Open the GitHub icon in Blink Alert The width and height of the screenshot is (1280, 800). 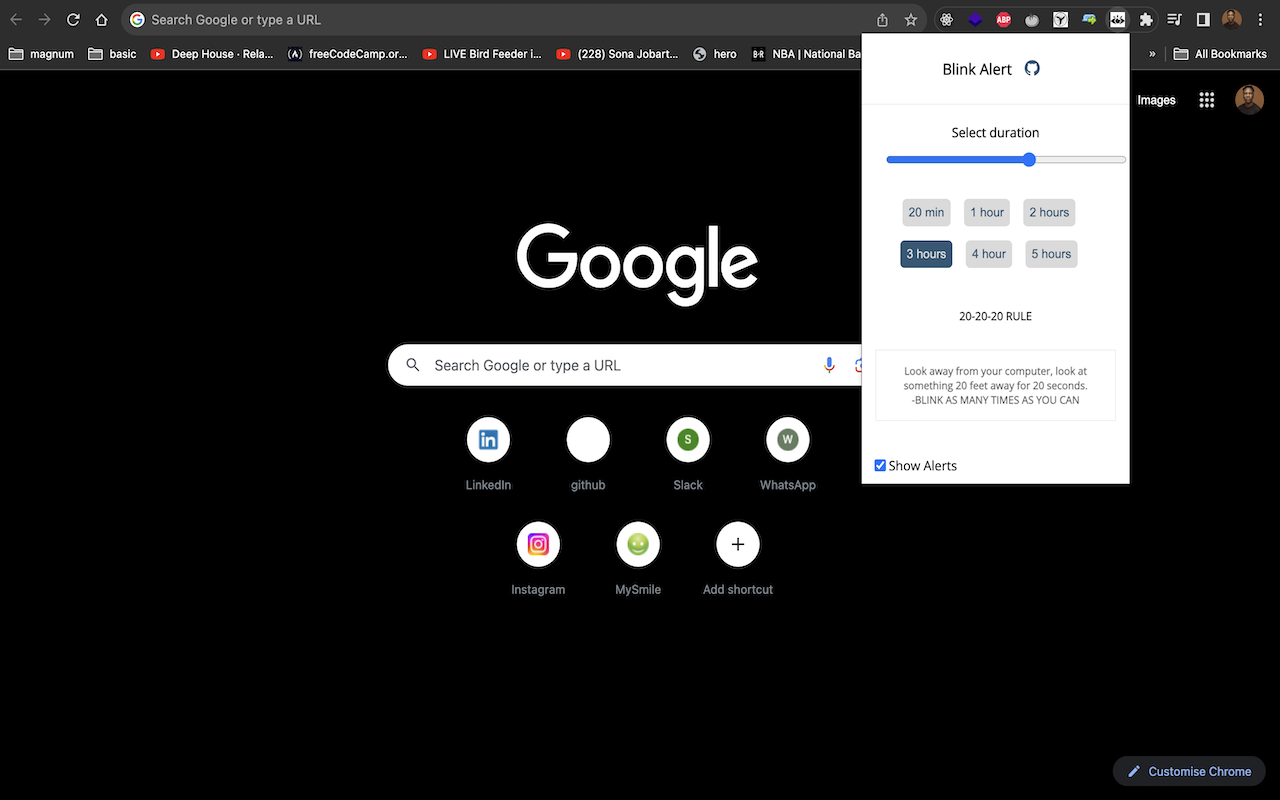click(x=1032, y=69)
